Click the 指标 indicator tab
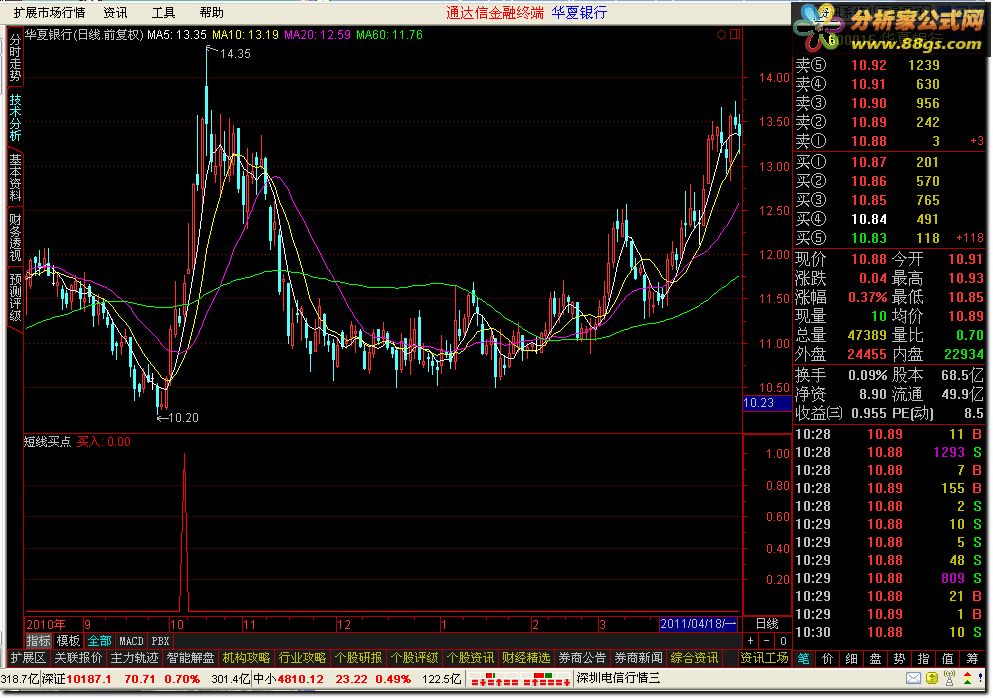 point(38,641)
